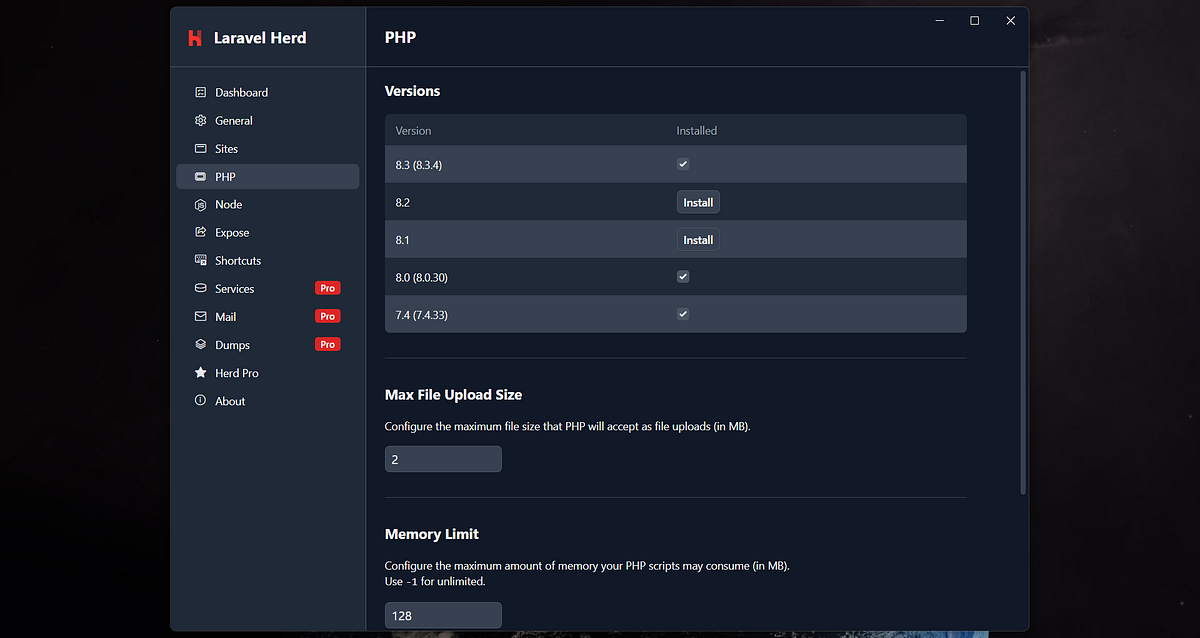Click the About info icon
Image resolution: width=1200 pixels, height=638 pixels.
[199, 400]
